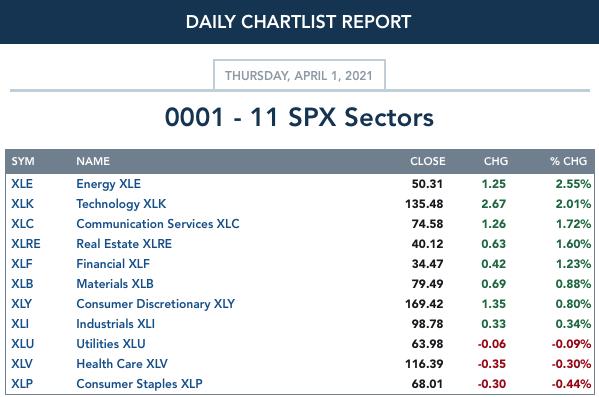The image size is (599, 397).
Task: Click the XLK symbol link
Action: point(22,204)
